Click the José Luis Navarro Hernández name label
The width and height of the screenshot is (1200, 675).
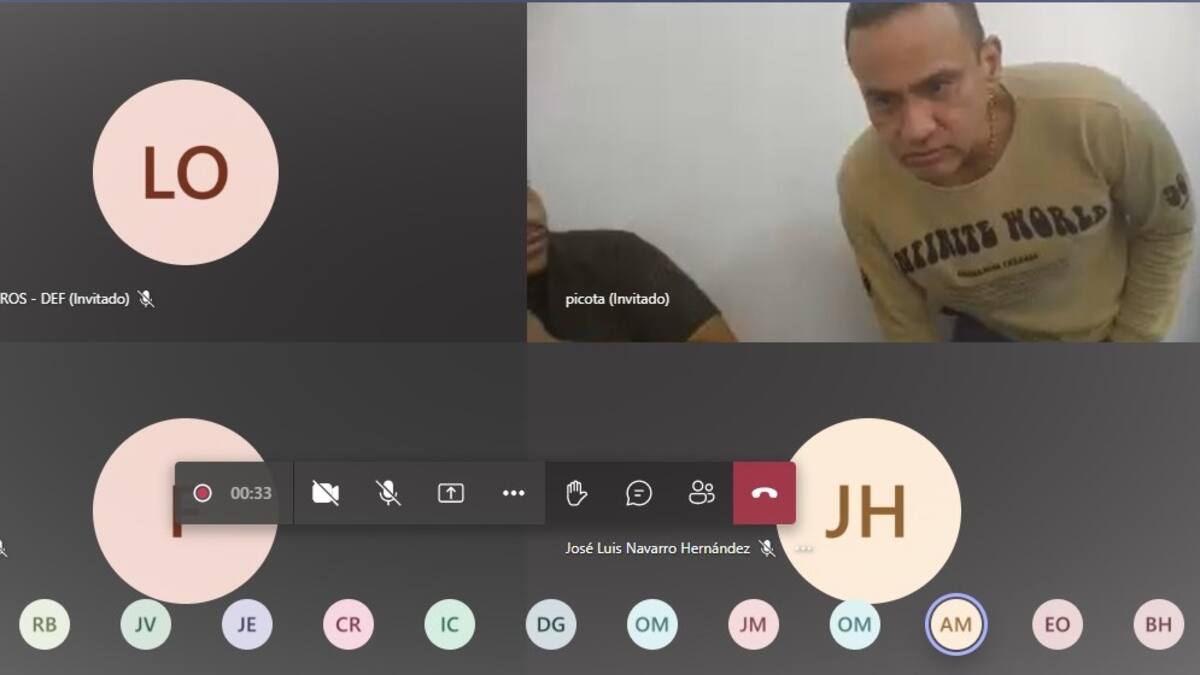pyautogui.click(x=657, y=548)
